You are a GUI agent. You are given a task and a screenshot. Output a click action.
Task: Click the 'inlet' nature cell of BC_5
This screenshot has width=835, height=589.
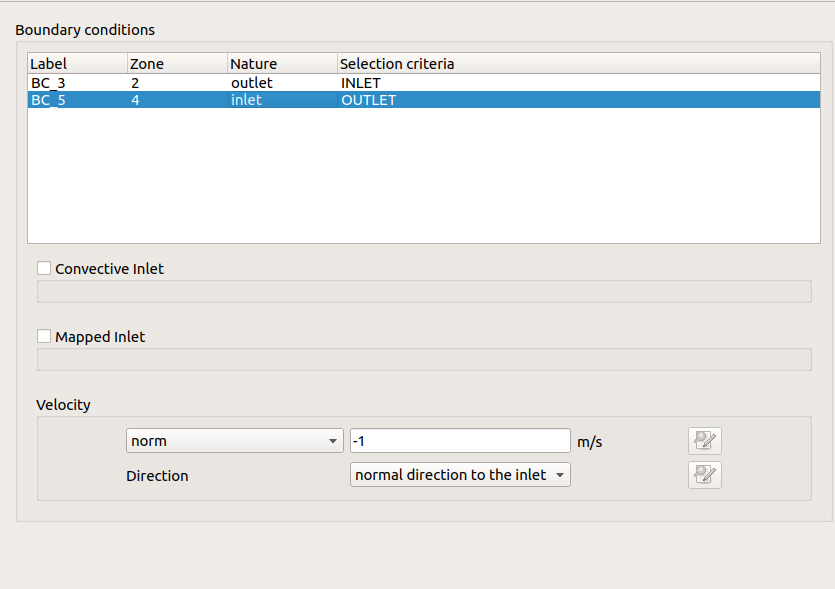point(246,100)
